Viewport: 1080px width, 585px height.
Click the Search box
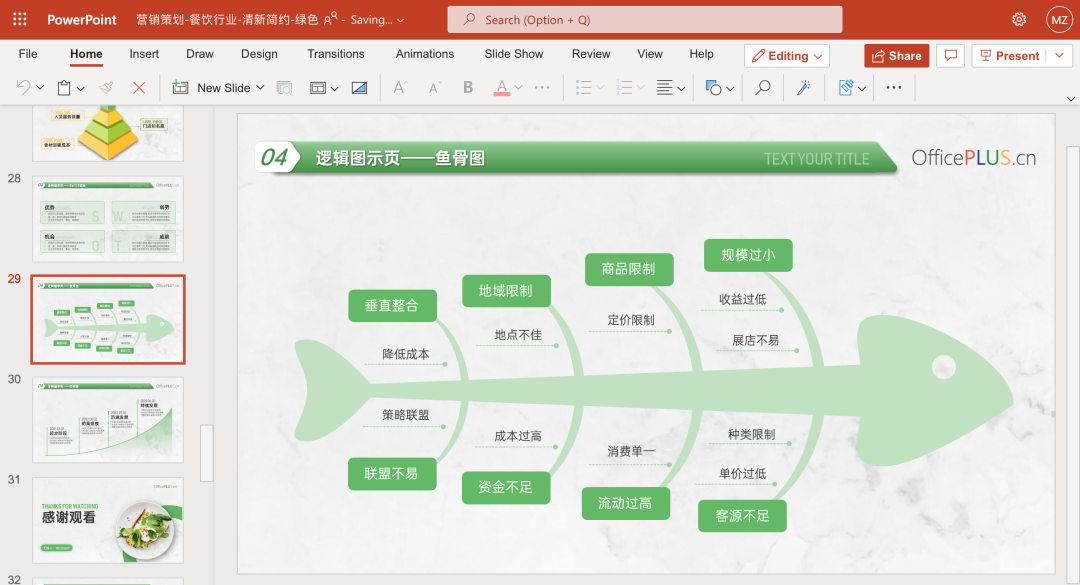(645, 19)
